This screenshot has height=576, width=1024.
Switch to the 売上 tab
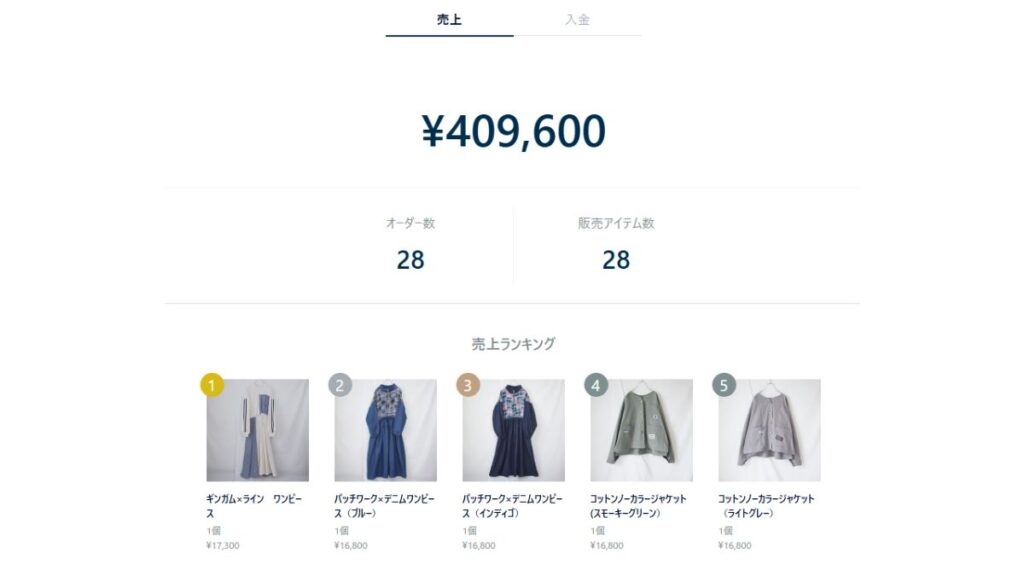[449, 20]
